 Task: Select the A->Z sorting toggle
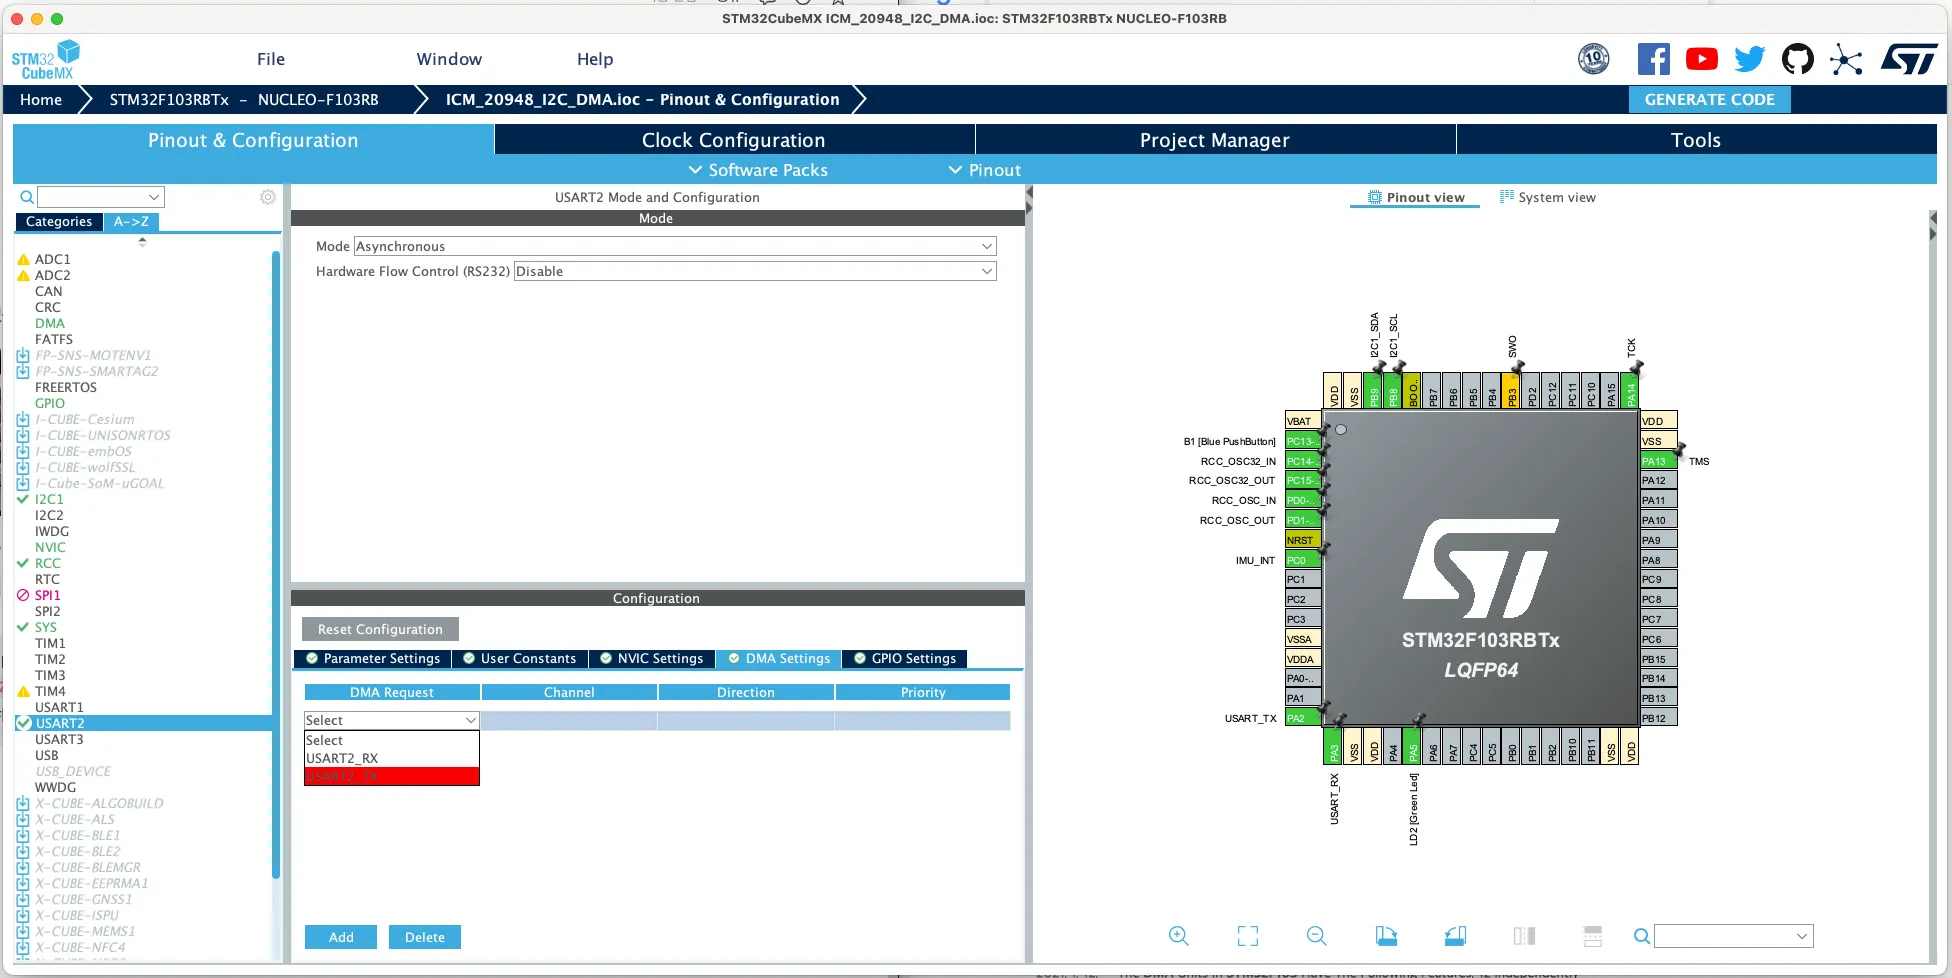pos(131,222)
